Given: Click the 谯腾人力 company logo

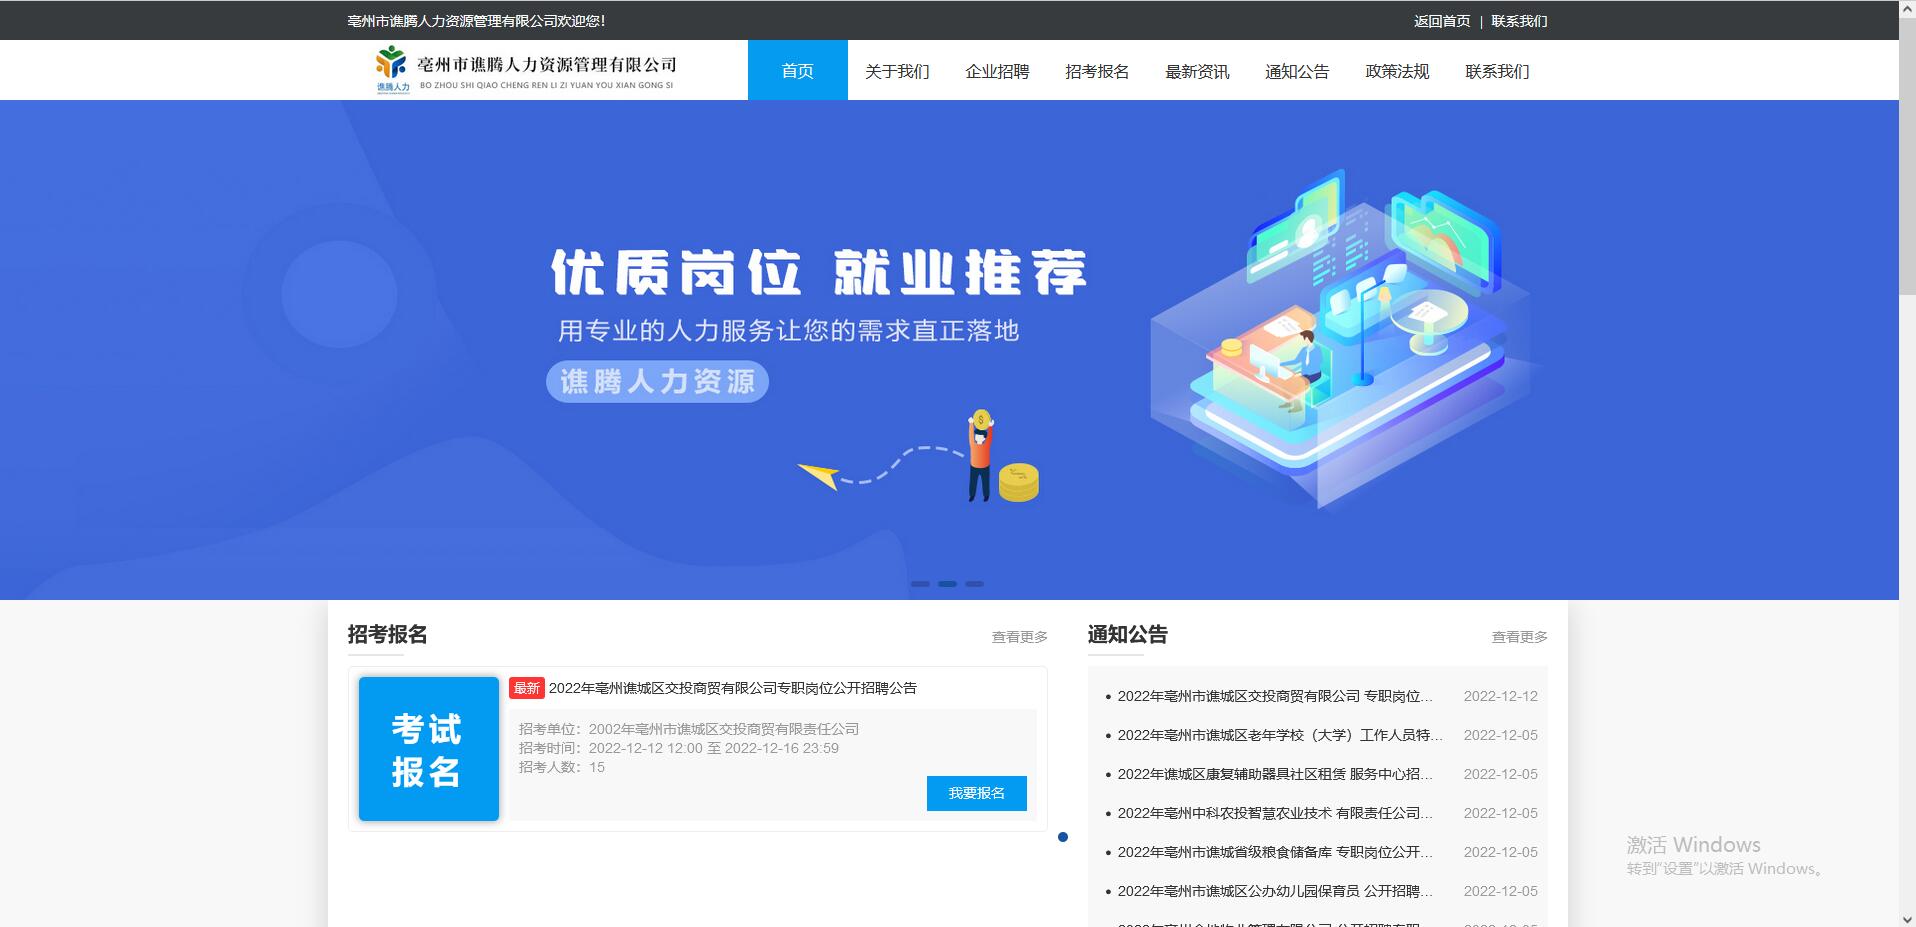Looking at the screenshot, I should click(389, 69).
